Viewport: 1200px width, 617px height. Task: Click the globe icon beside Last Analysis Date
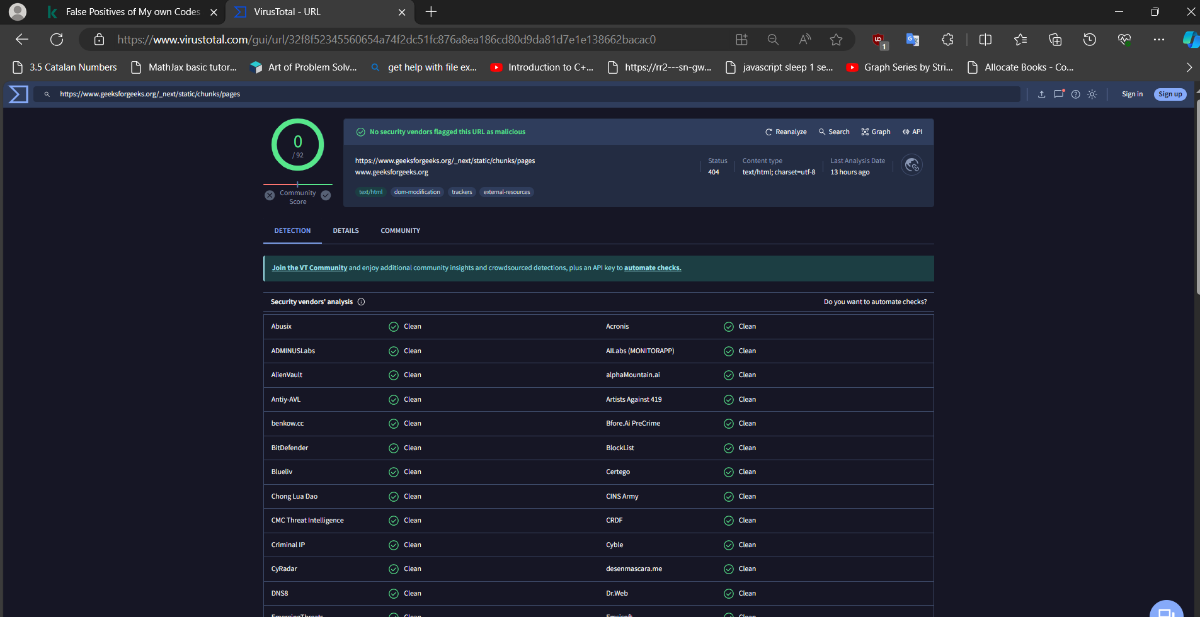[x=911, y=165]
